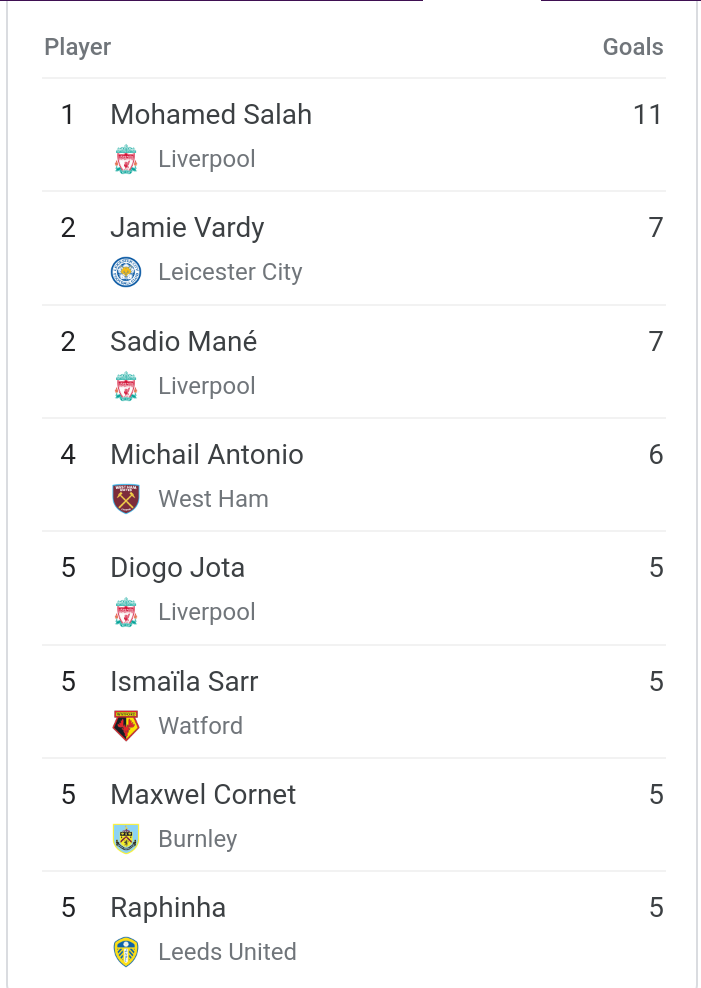
Task: Click the Burnley club crest
Action: click(126, 839)
